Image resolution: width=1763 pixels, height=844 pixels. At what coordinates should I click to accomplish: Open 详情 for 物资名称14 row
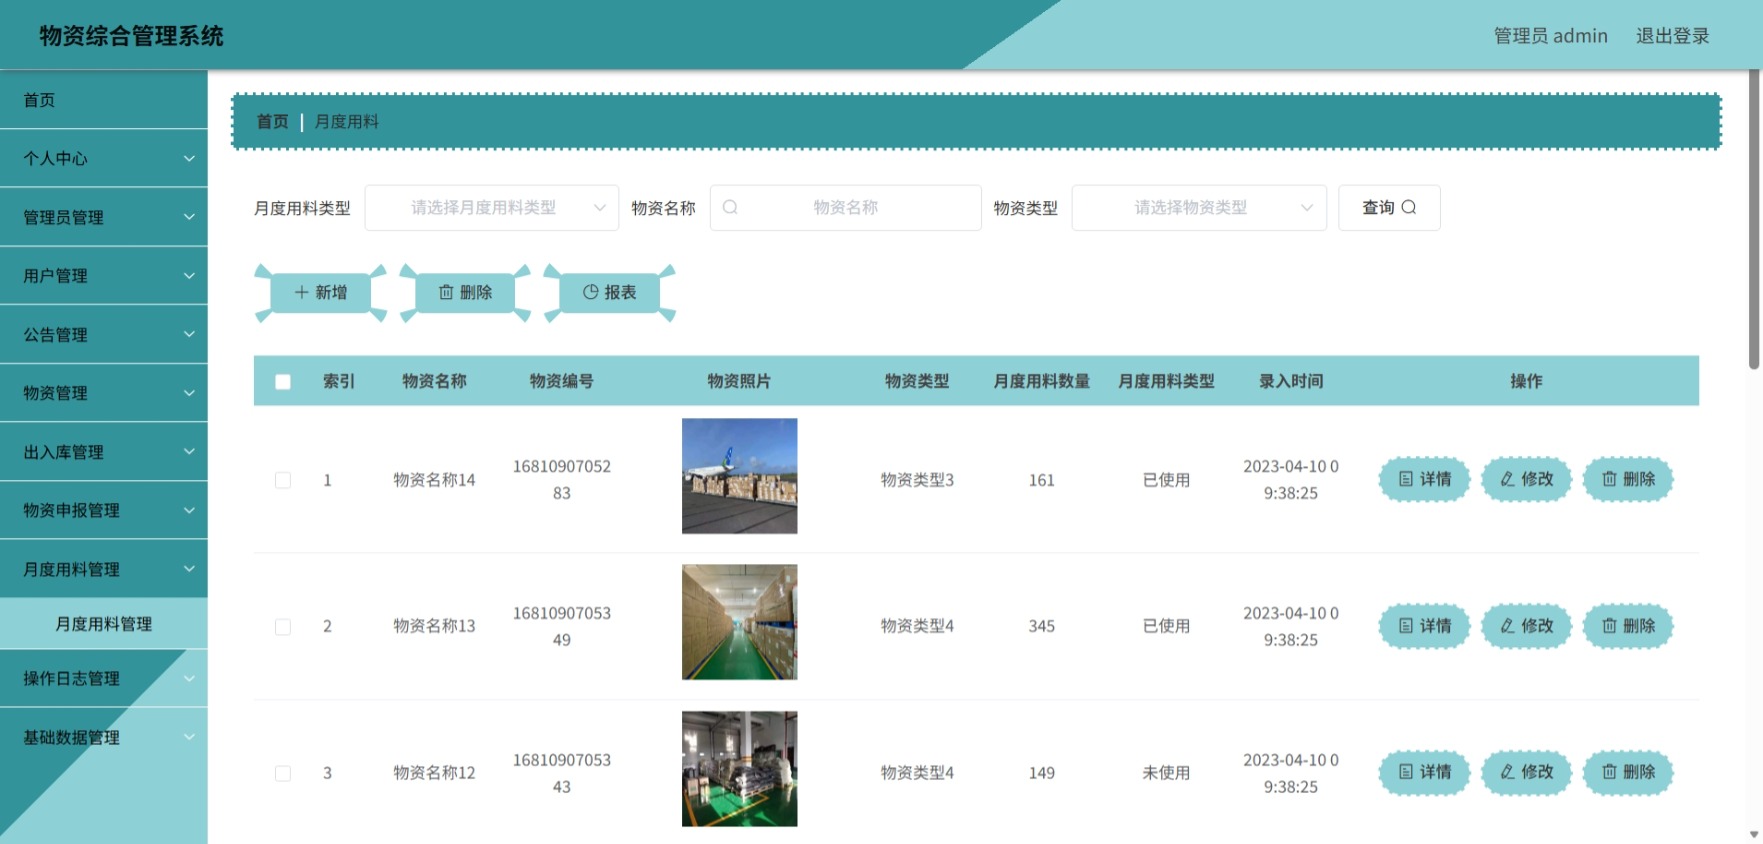(x=1424, y=479)
